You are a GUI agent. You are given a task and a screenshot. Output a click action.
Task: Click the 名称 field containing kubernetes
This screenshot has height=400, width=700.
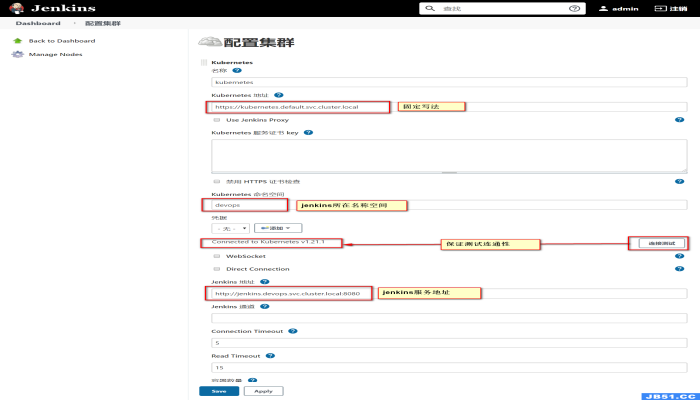(449, 82)
